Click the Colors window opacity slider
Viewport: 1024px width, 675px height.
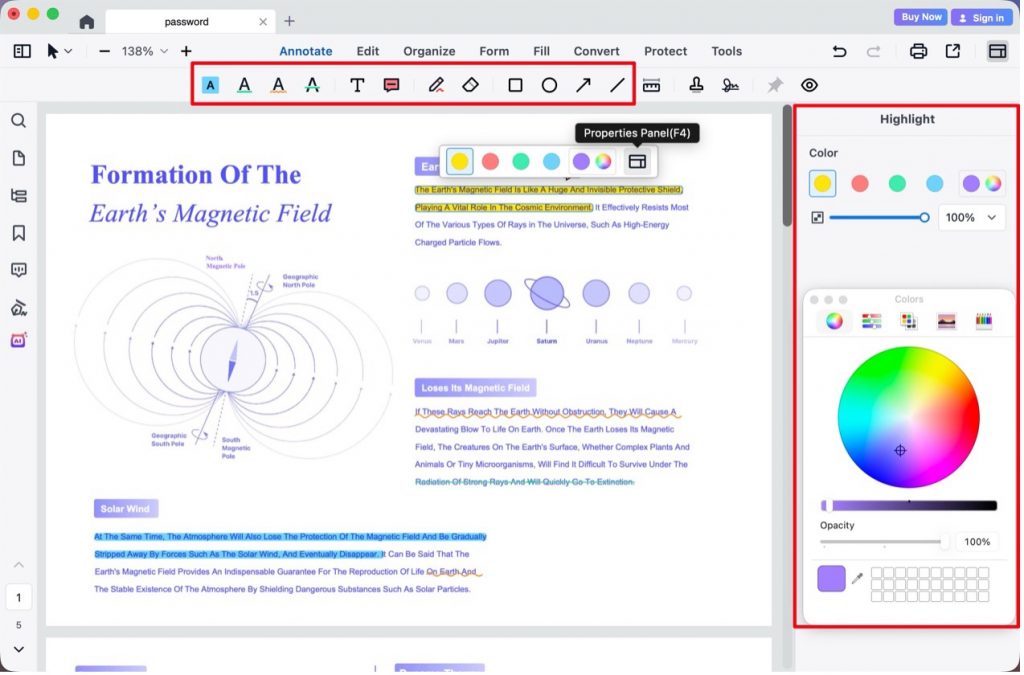(x=885, y=542)
